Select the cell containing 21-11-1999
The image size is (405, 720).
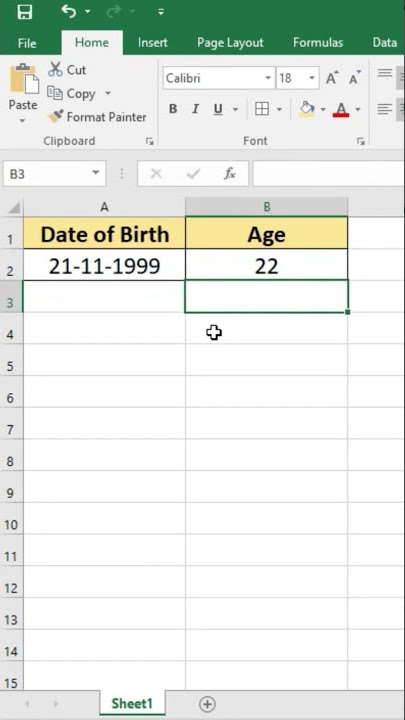pyautogui.click(x=104, y=265)
